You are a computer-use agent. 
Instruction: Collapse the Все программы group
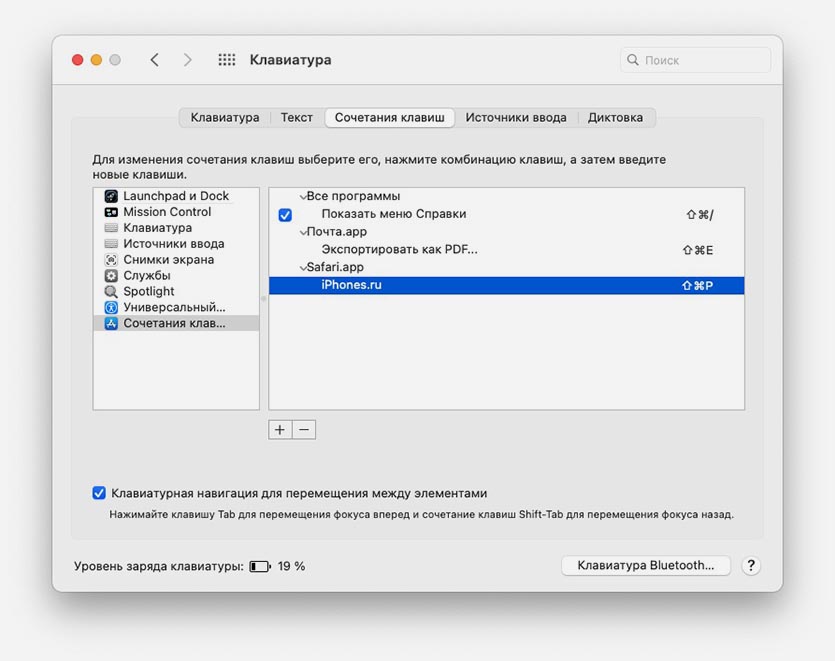[x=303, y=197]
